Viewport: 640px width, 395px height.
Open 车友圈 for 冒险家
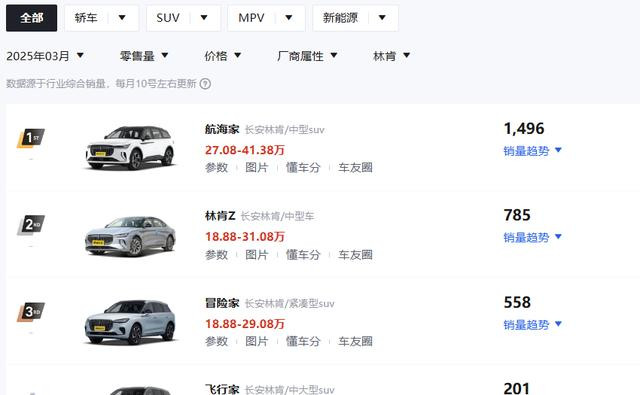(355, 341)
